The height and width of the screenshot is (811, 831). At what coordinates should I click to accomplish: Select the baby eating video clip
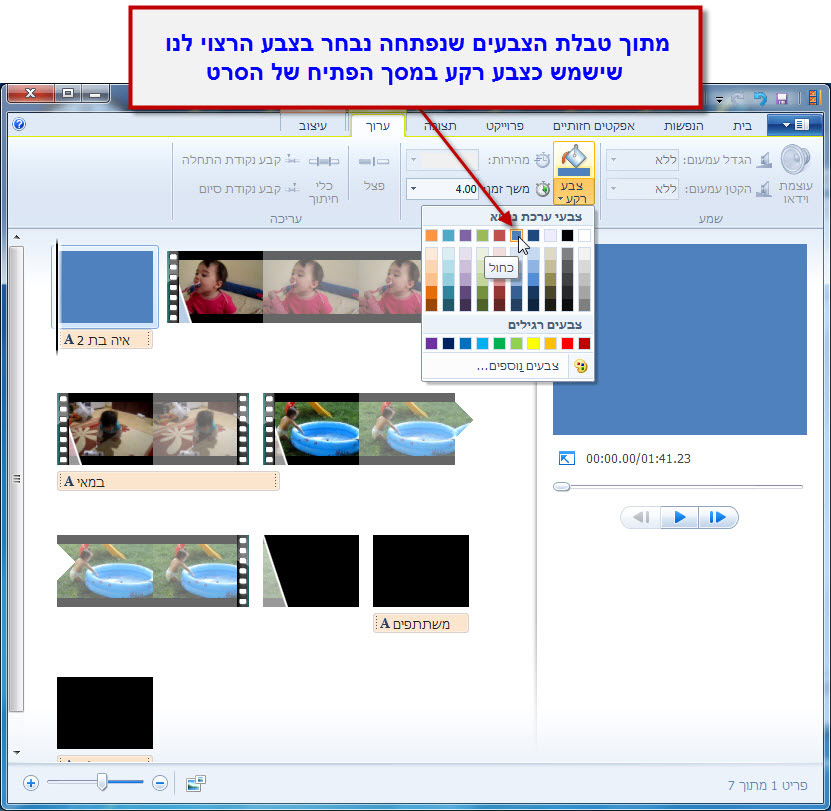294,287
